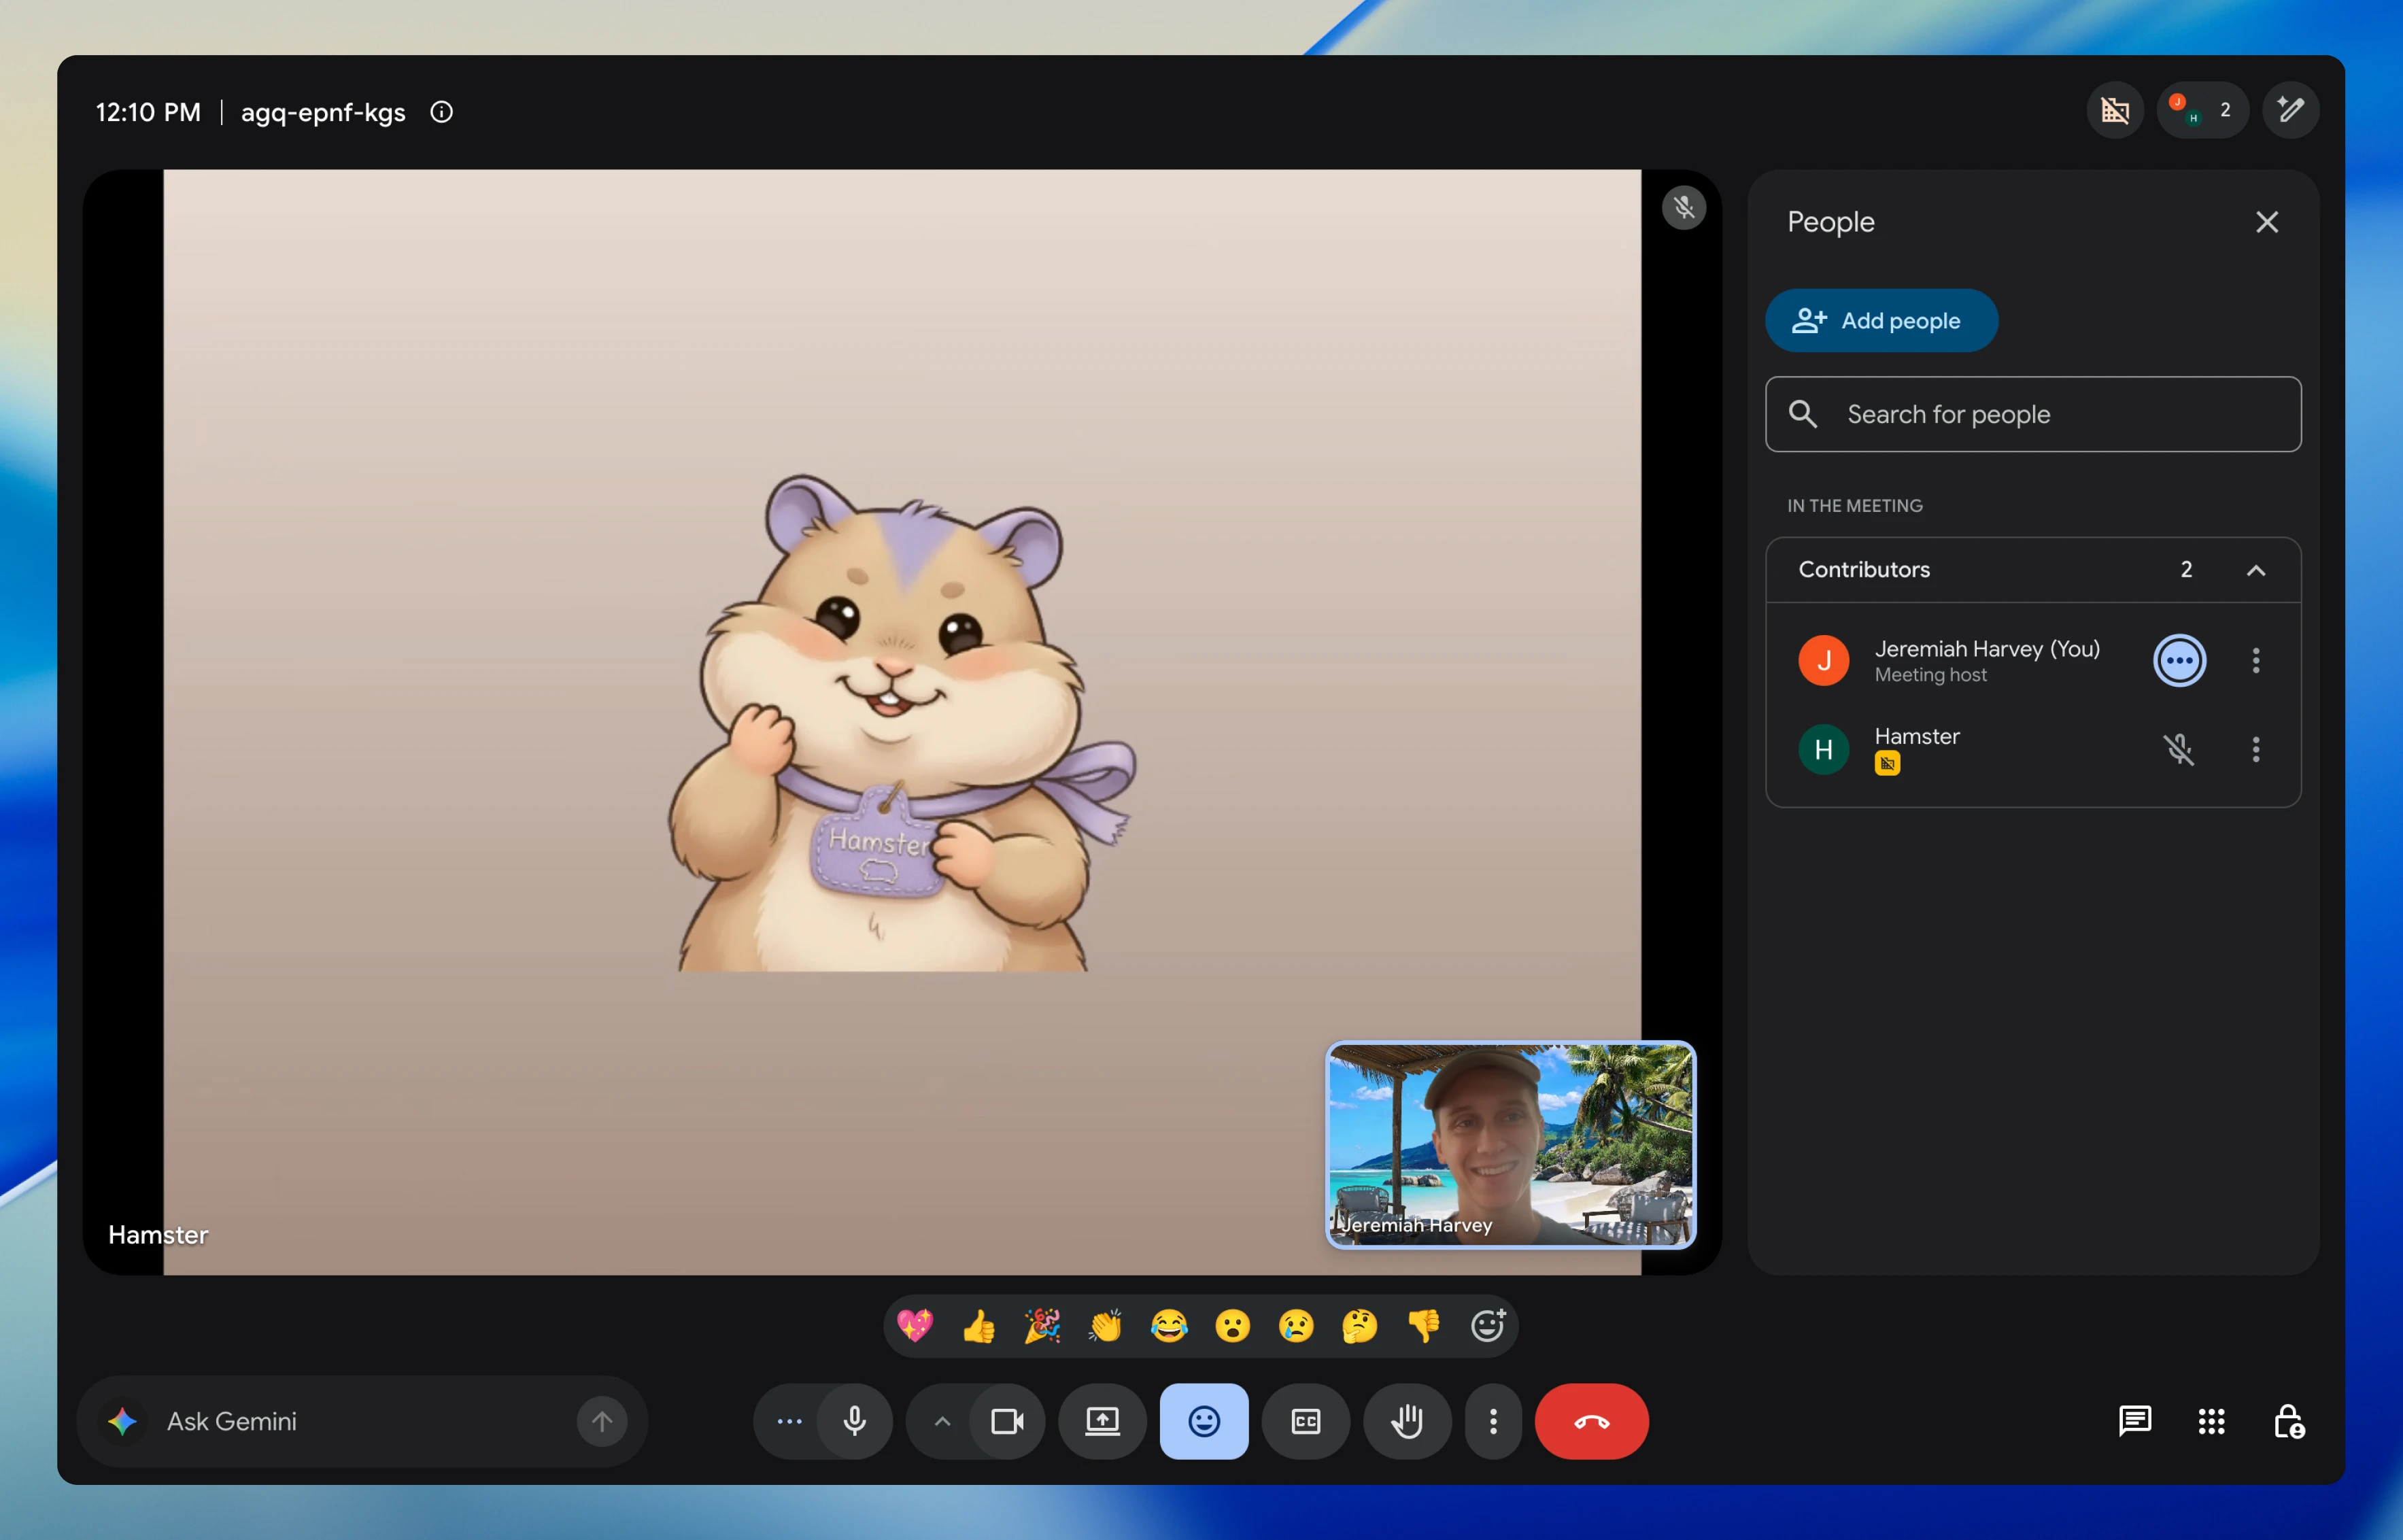
Task: Send the thumbs down reaction
Action: (x=1424, y=1326)
